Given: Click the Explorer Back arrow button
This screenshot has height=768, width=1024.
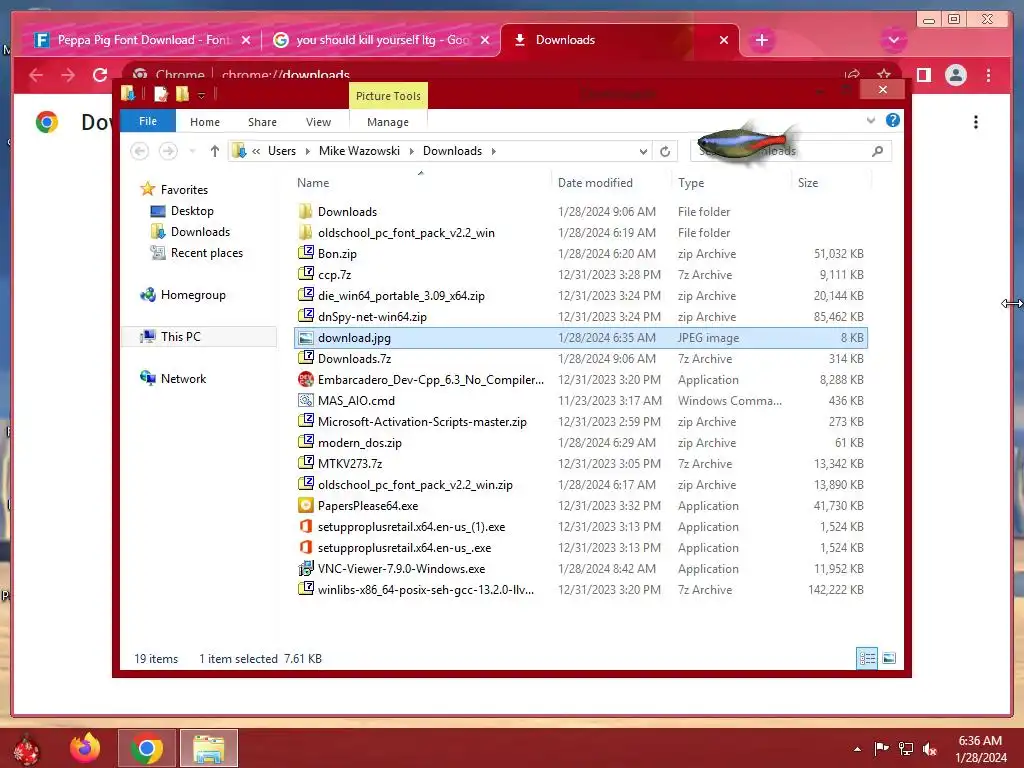Looking at the screenshot, I should pos(139,151).
